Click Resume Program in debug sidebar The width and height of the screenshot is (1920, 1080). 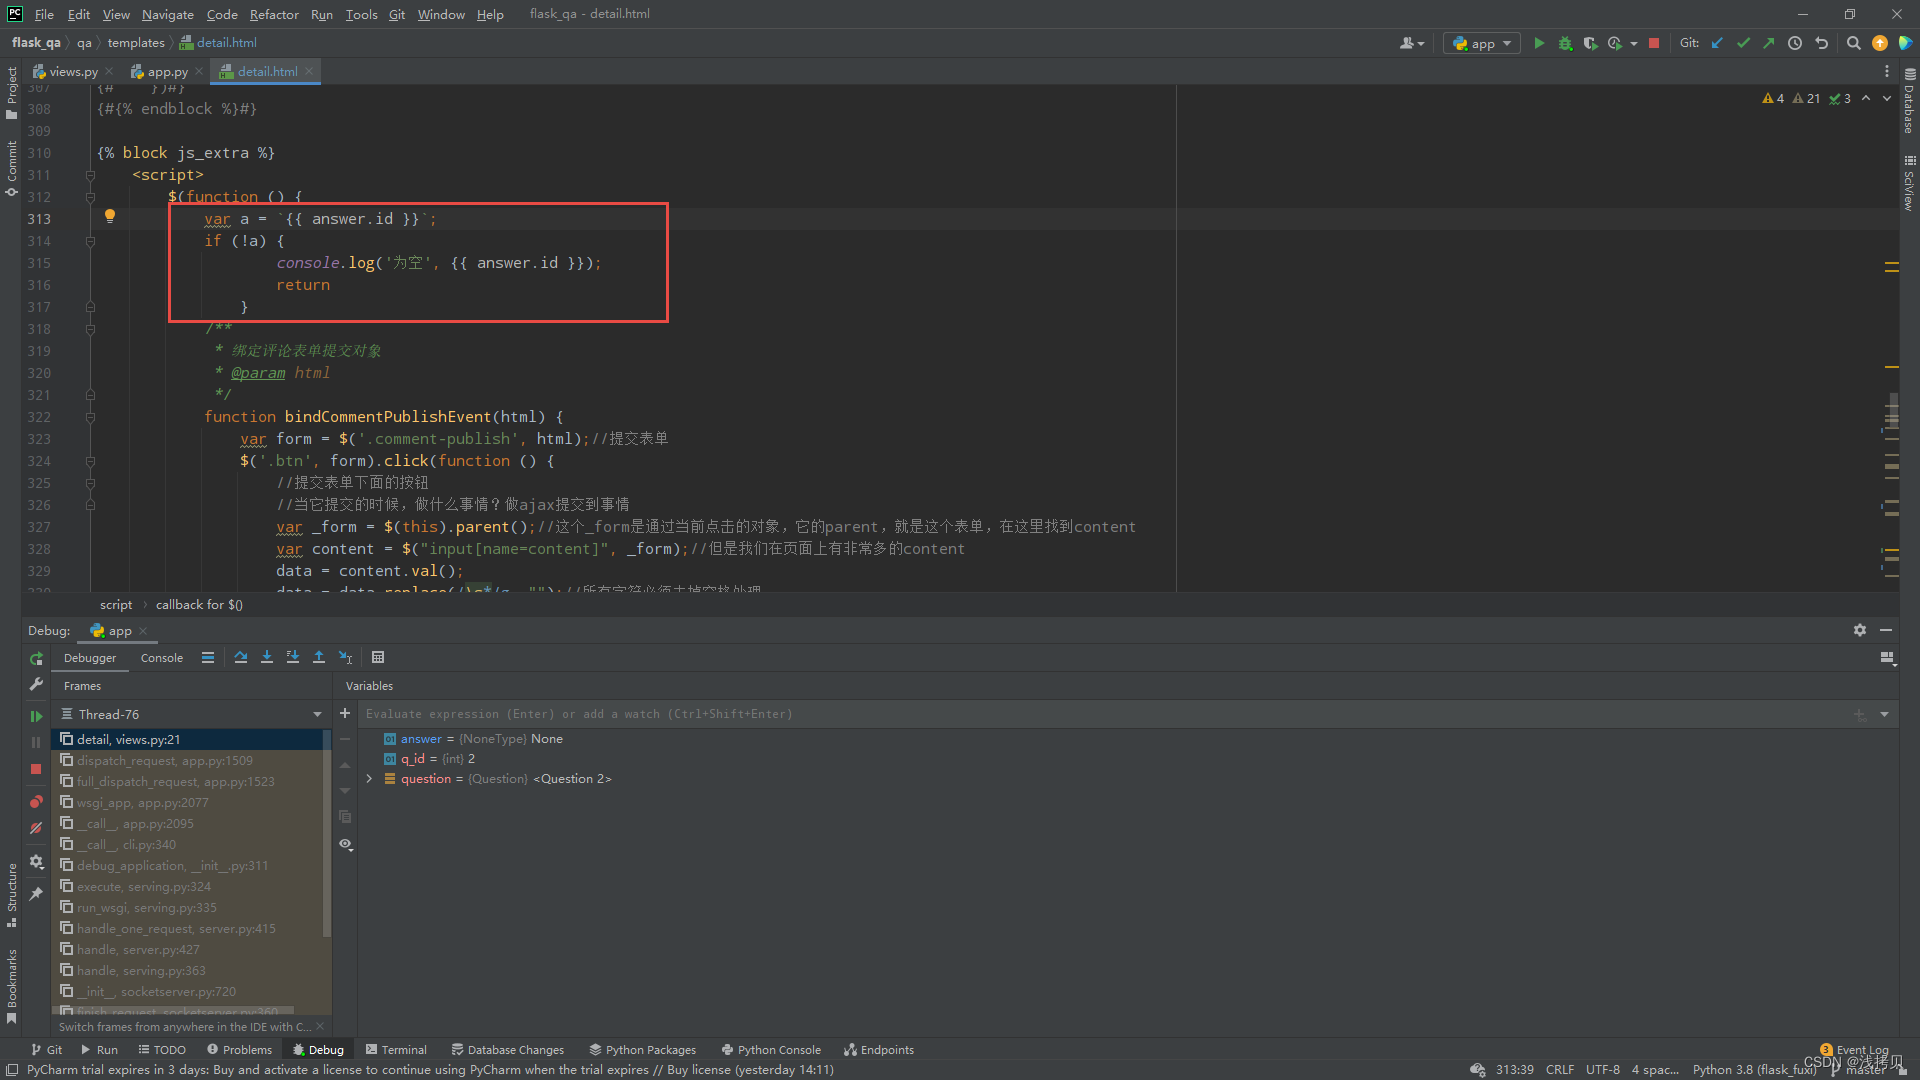(36, 716)
